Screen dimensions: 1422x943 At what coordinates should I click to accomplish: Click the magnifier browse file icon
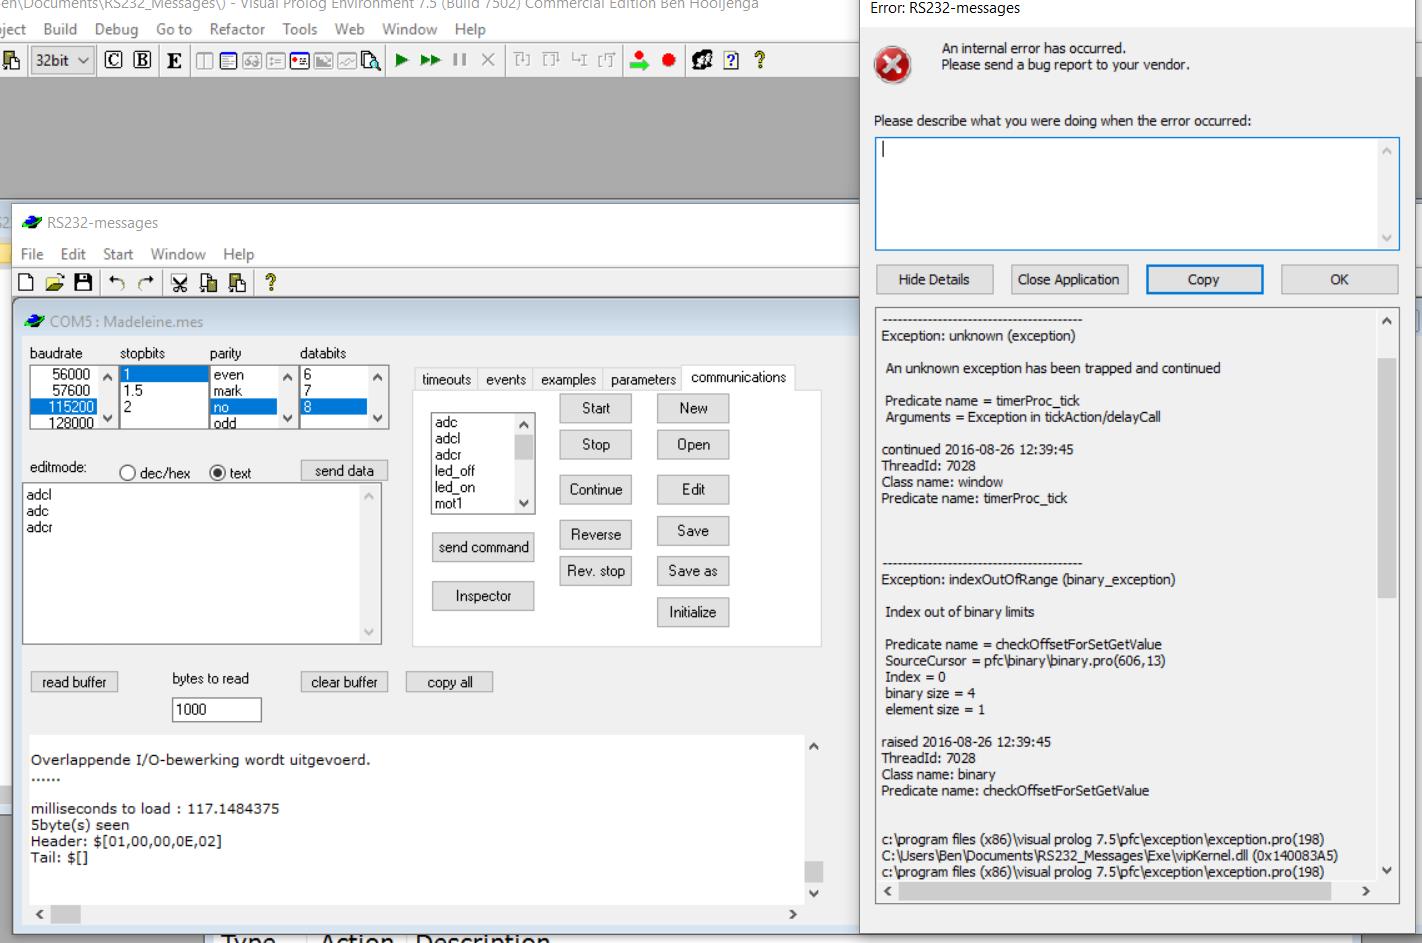pyautogui.click(x=370, y=61)
